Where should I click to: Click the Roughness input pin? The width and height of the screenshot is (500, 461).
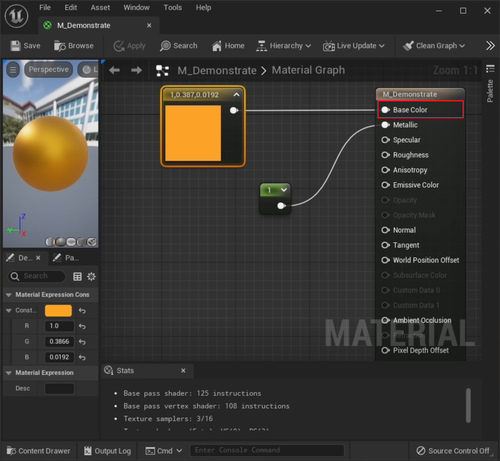click(386, 155)
